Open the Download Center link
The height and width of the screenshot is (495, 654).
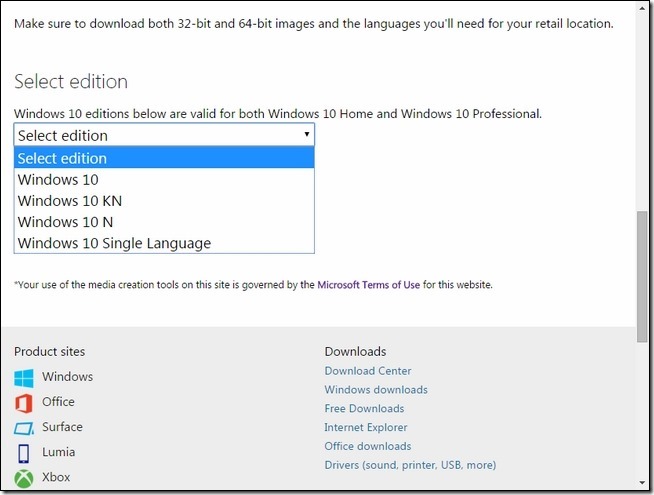click(368, 371)
